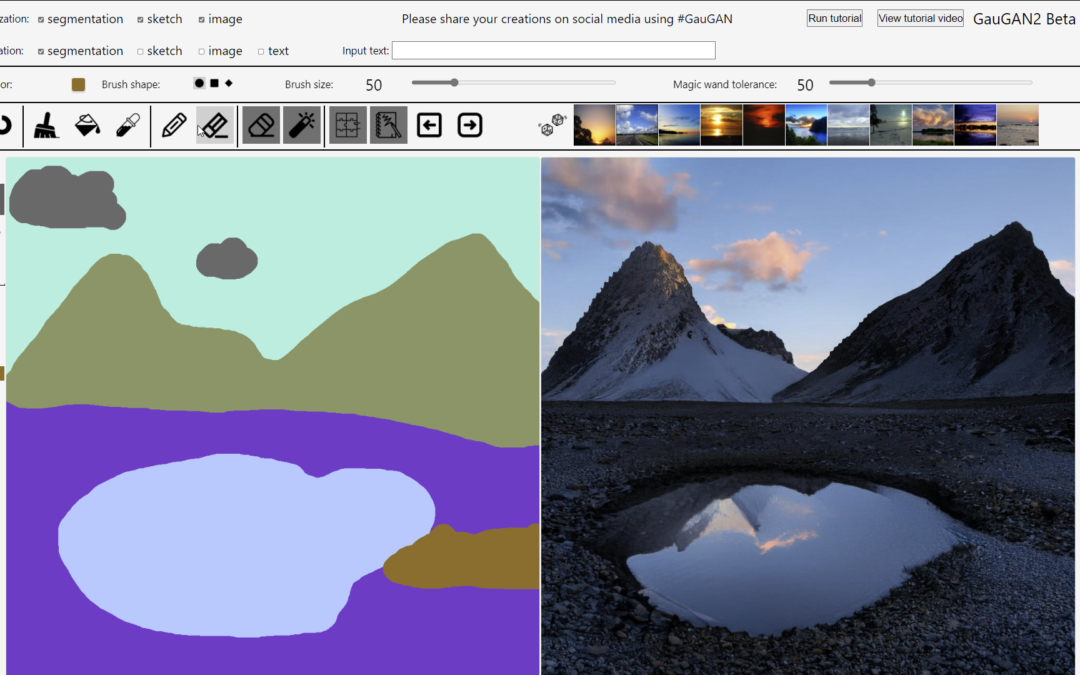Pick a color with the Eyedropper tool
Screen dimensions: 1080x675
coord(128,125)
